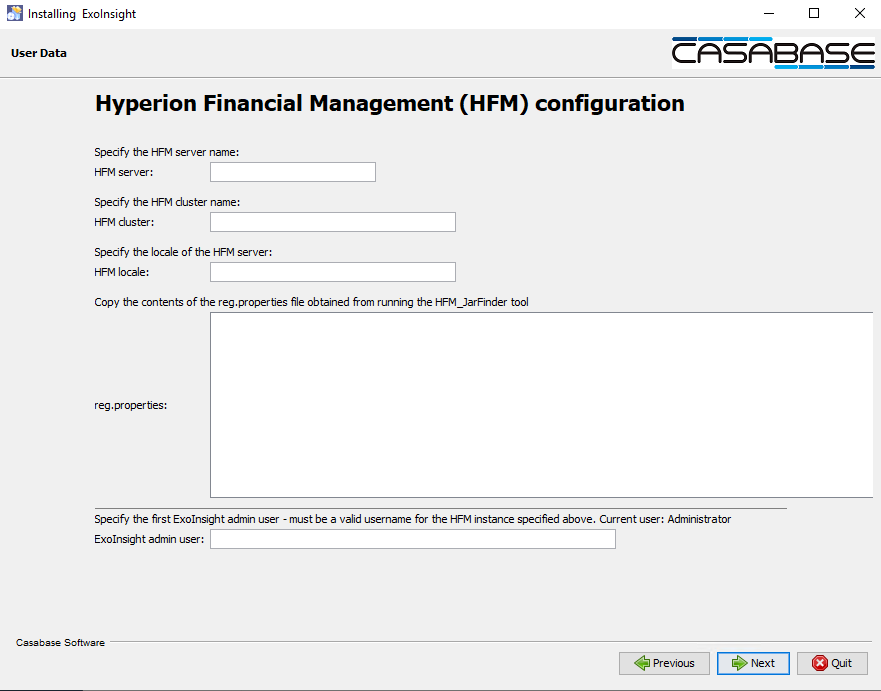The image size is (881, 691).
Task: Click the Hyperion Financial Management configuration heading
Action: tap(389, 104)
